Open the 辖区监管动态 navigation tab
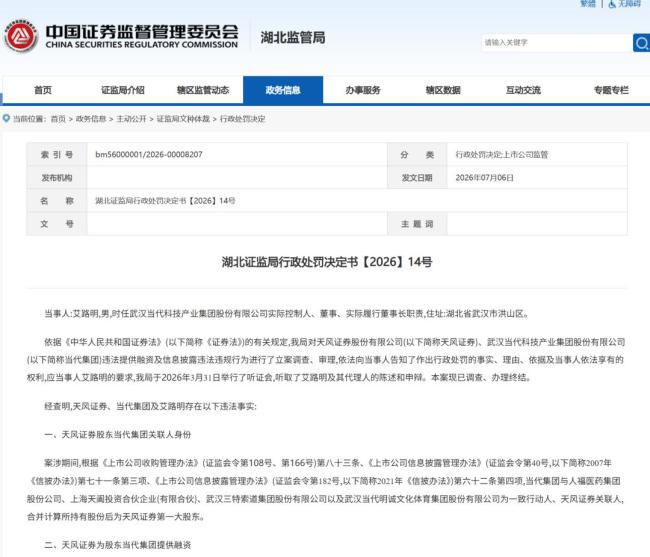 click(x=203, y=90)
